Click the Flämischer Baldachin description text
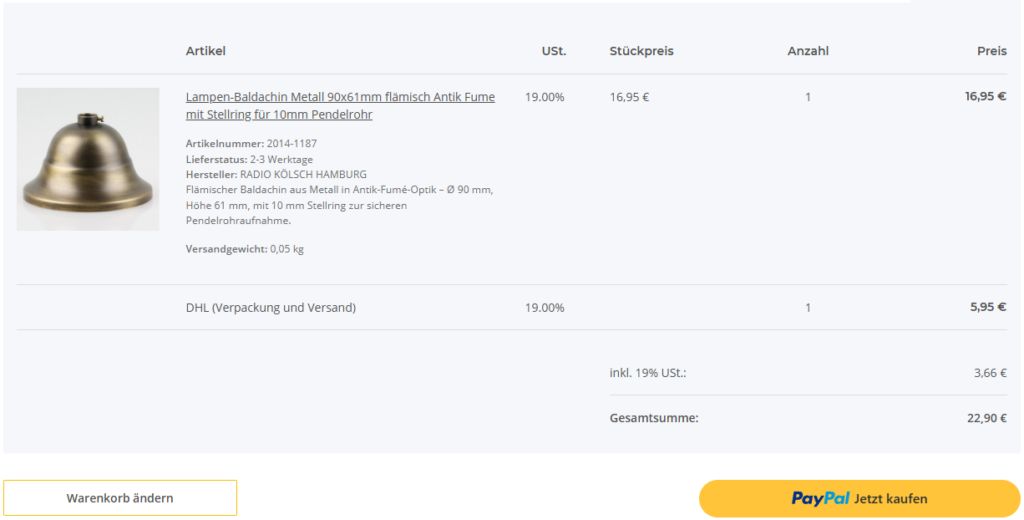Screen dimensions: 1024x520 click(x=339, y=189)
